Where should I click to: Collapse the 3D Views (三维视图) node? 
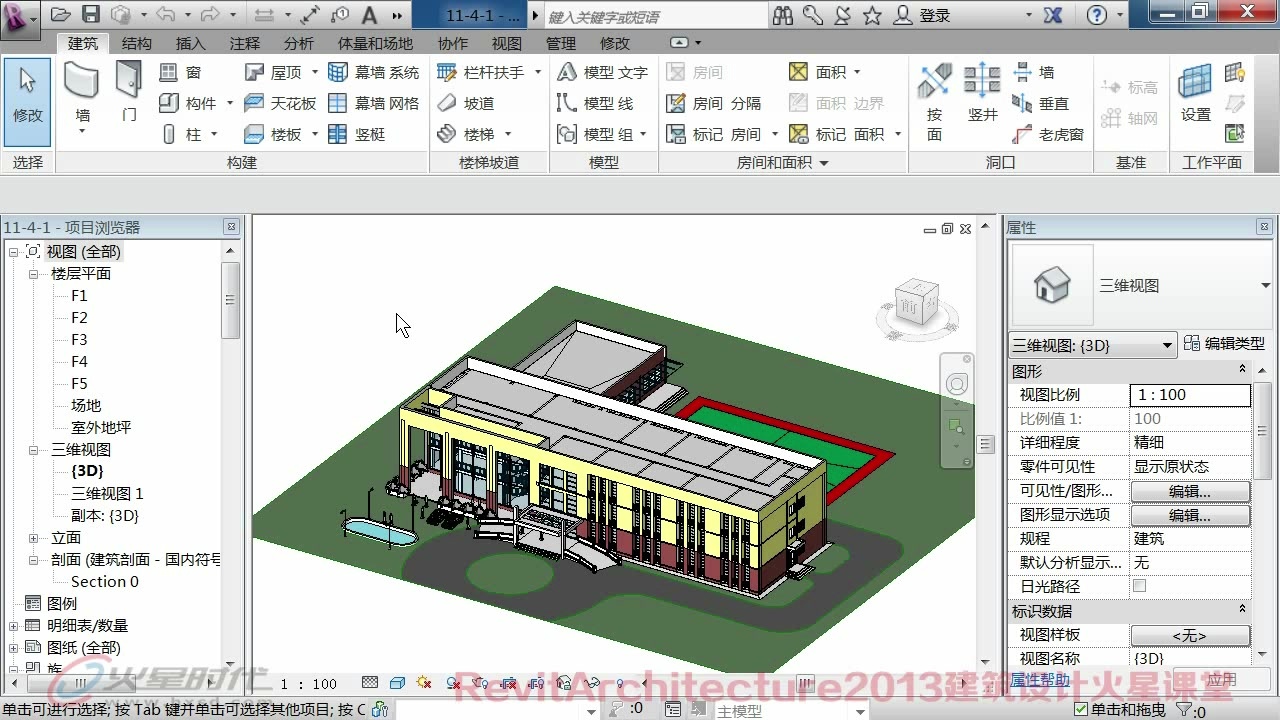click(33, 450)
